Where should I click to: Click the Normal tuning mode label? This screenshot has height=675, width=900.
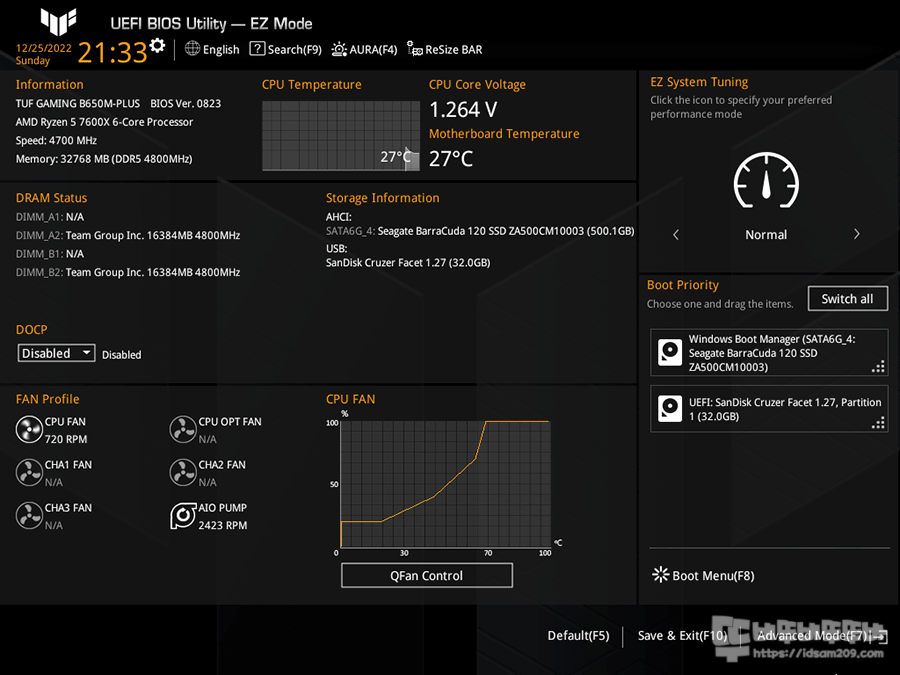pyautogui.click(x=766, y=234)
